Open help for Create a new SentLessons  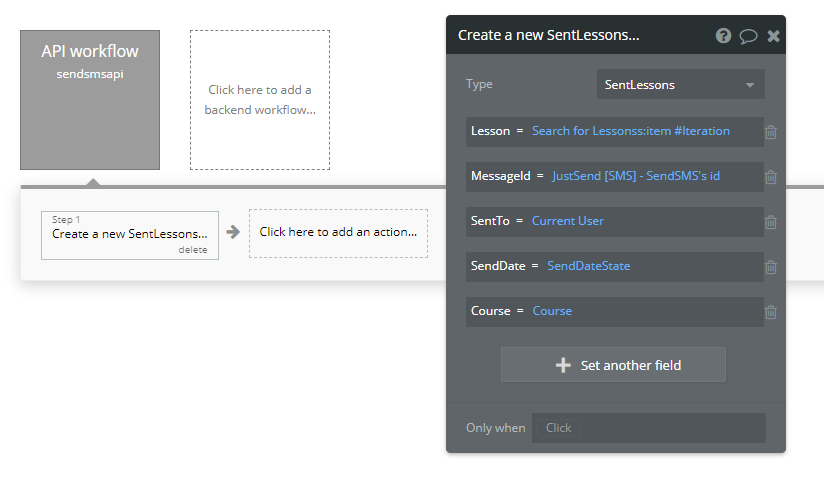[723, 36]
